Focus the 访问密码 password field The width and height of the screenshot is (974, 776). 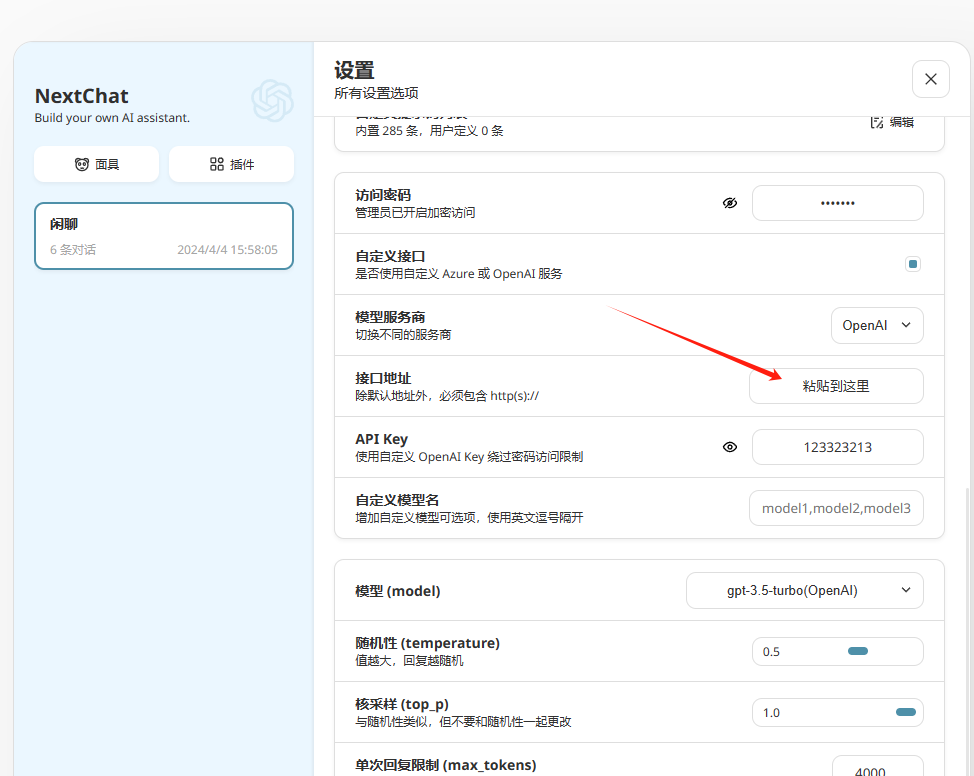[837, 203]
